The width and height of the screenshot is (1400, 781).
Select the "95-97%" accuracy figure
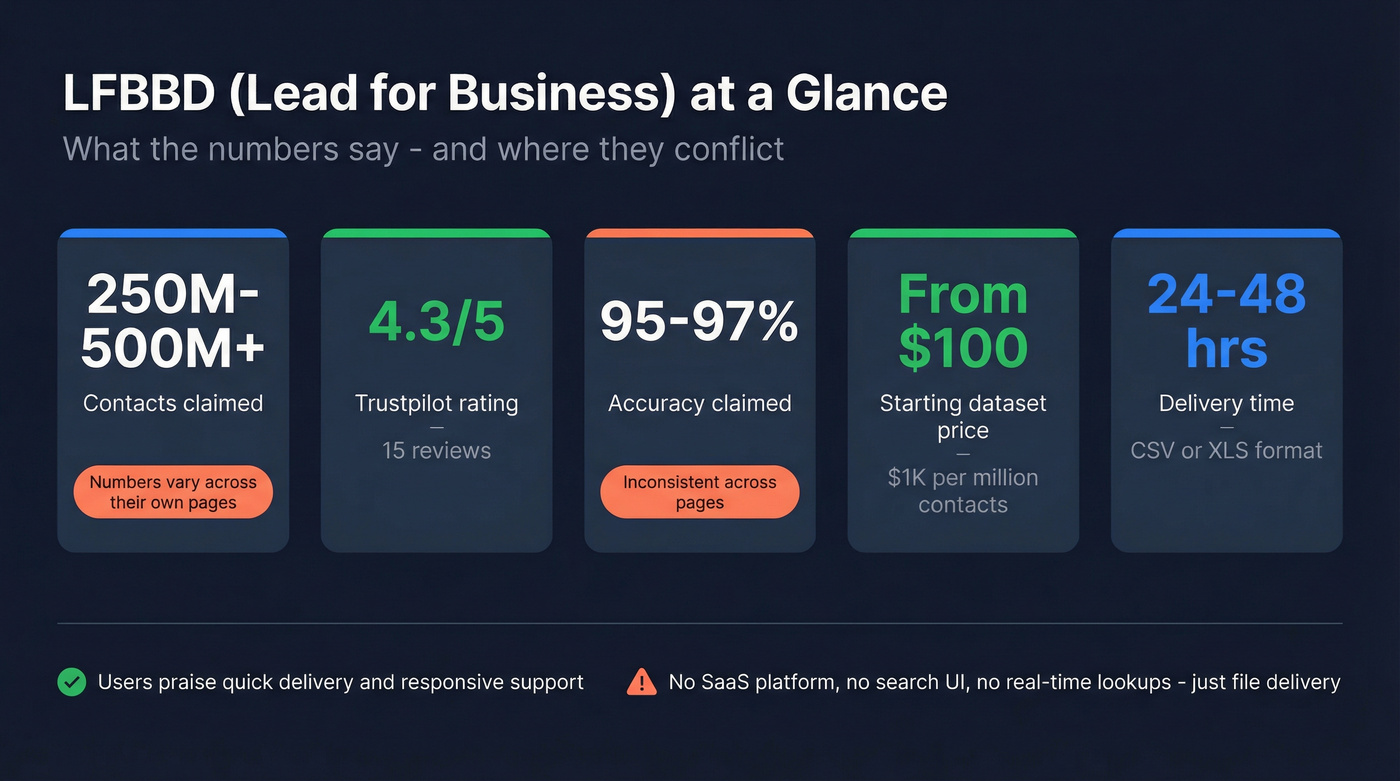[x=699, y=321]
